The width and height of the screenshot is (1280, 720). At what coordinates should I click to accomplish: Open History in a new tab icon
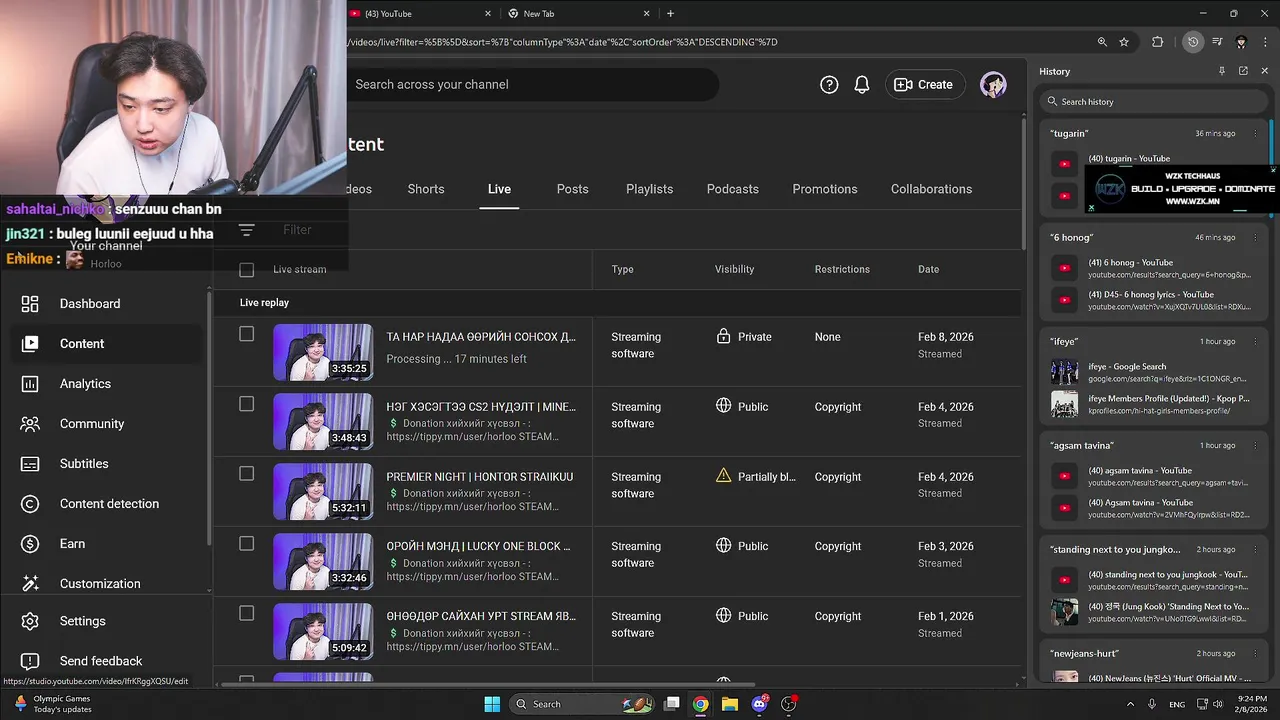[1243, 71]
